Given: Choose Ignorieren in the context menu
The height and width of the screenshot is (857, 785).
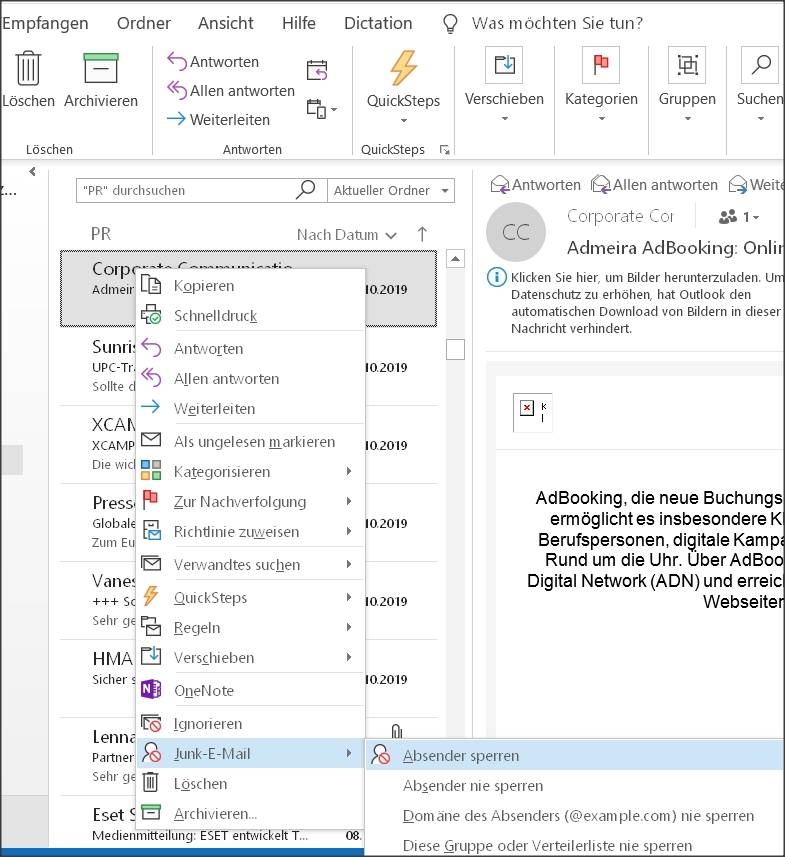Looking at the screenshot, I should tap(250, 724).
